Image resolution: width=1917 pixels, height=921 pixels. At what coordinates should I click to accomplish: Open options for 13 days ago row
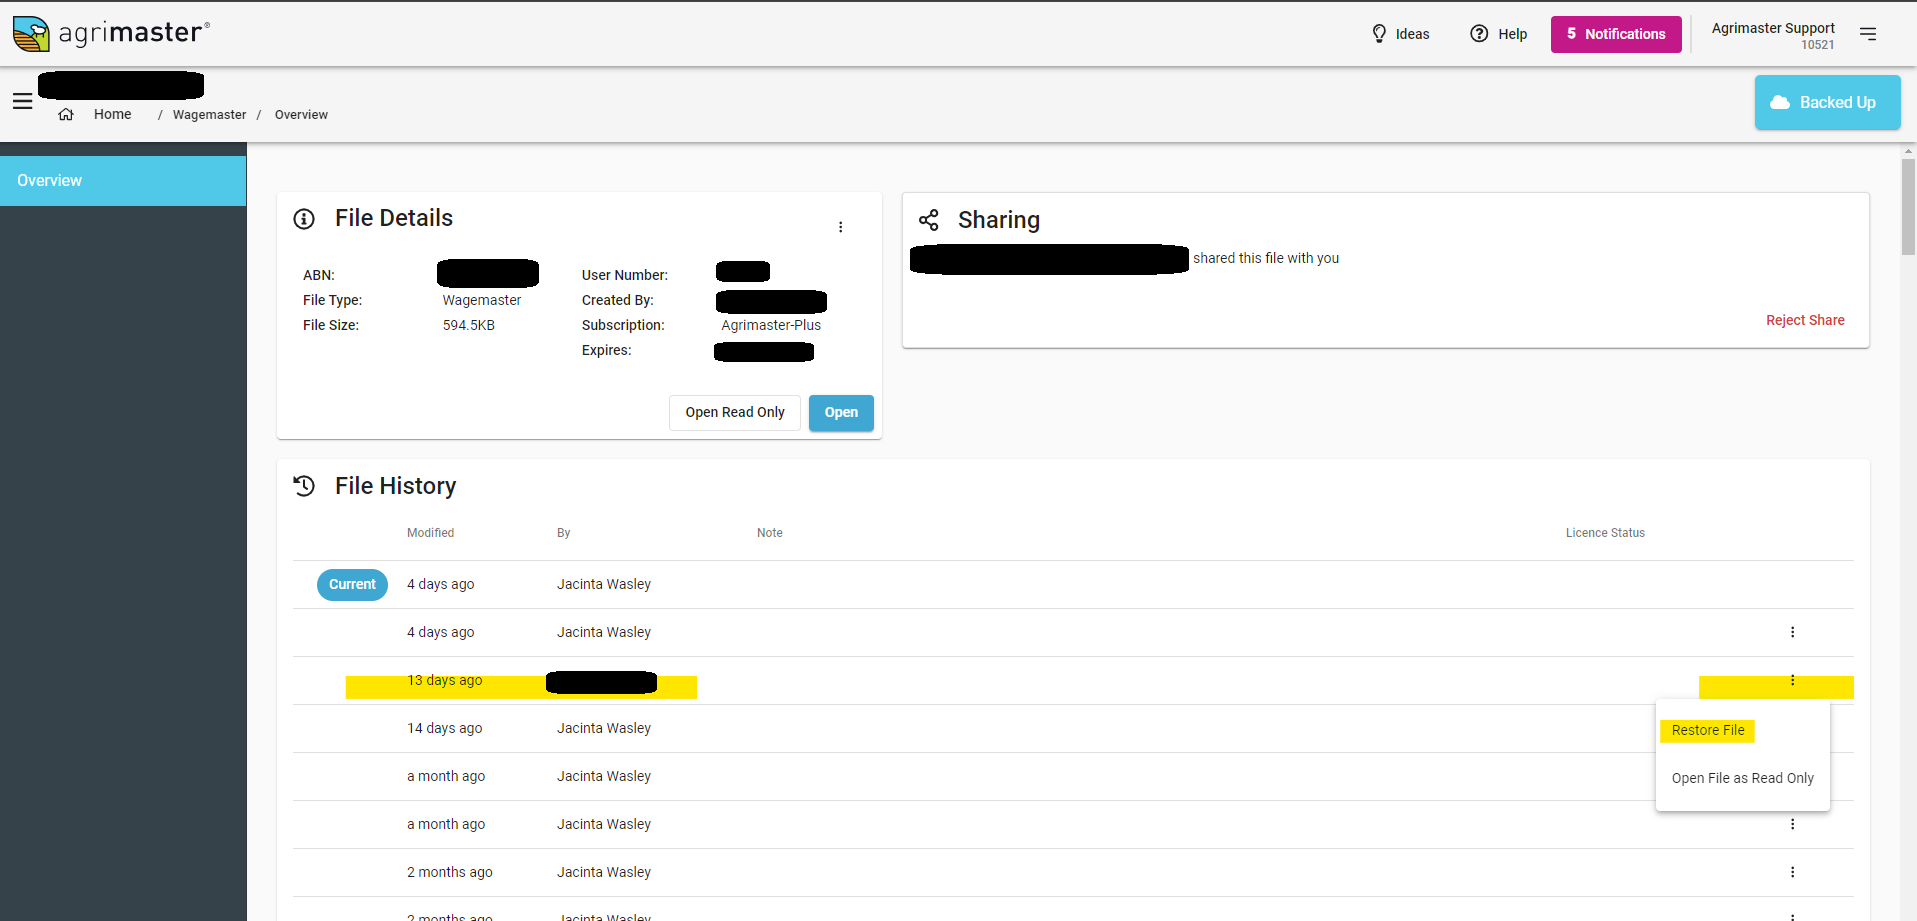[x=1792, y=681]
